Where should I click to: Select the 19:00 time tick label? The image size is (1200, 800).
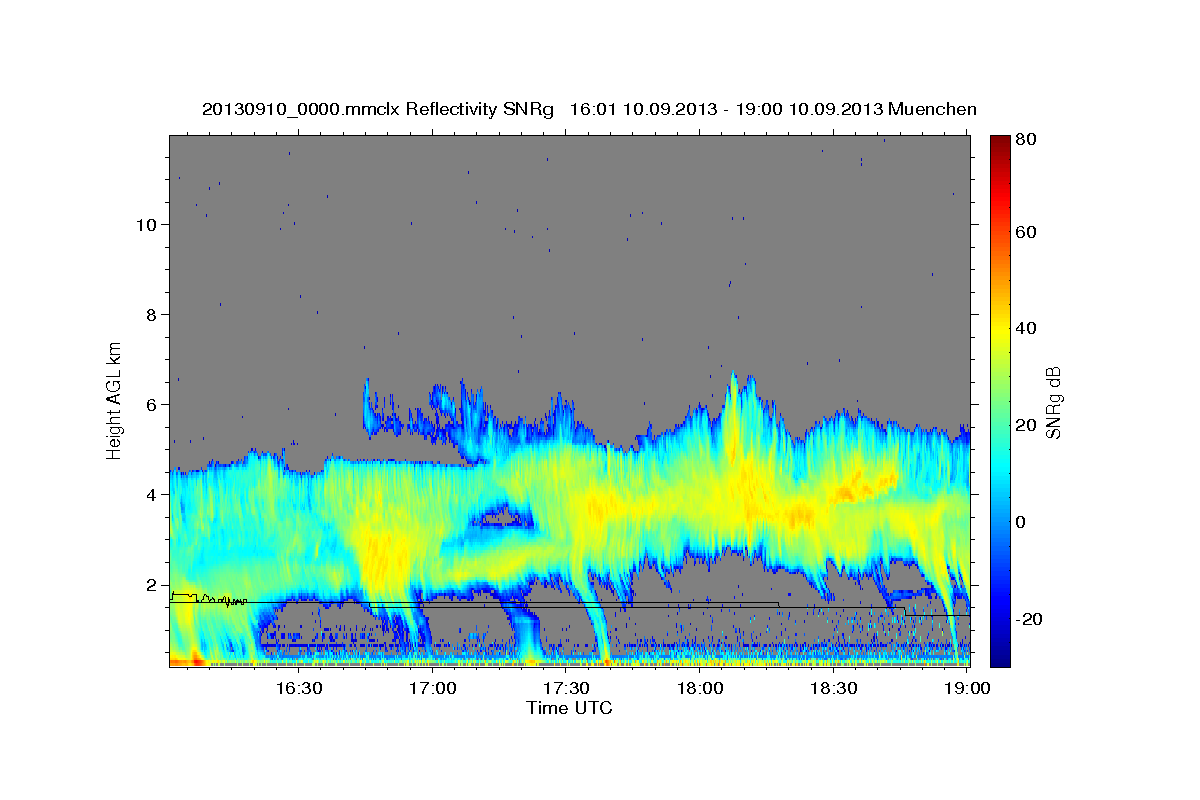(967, 688)
